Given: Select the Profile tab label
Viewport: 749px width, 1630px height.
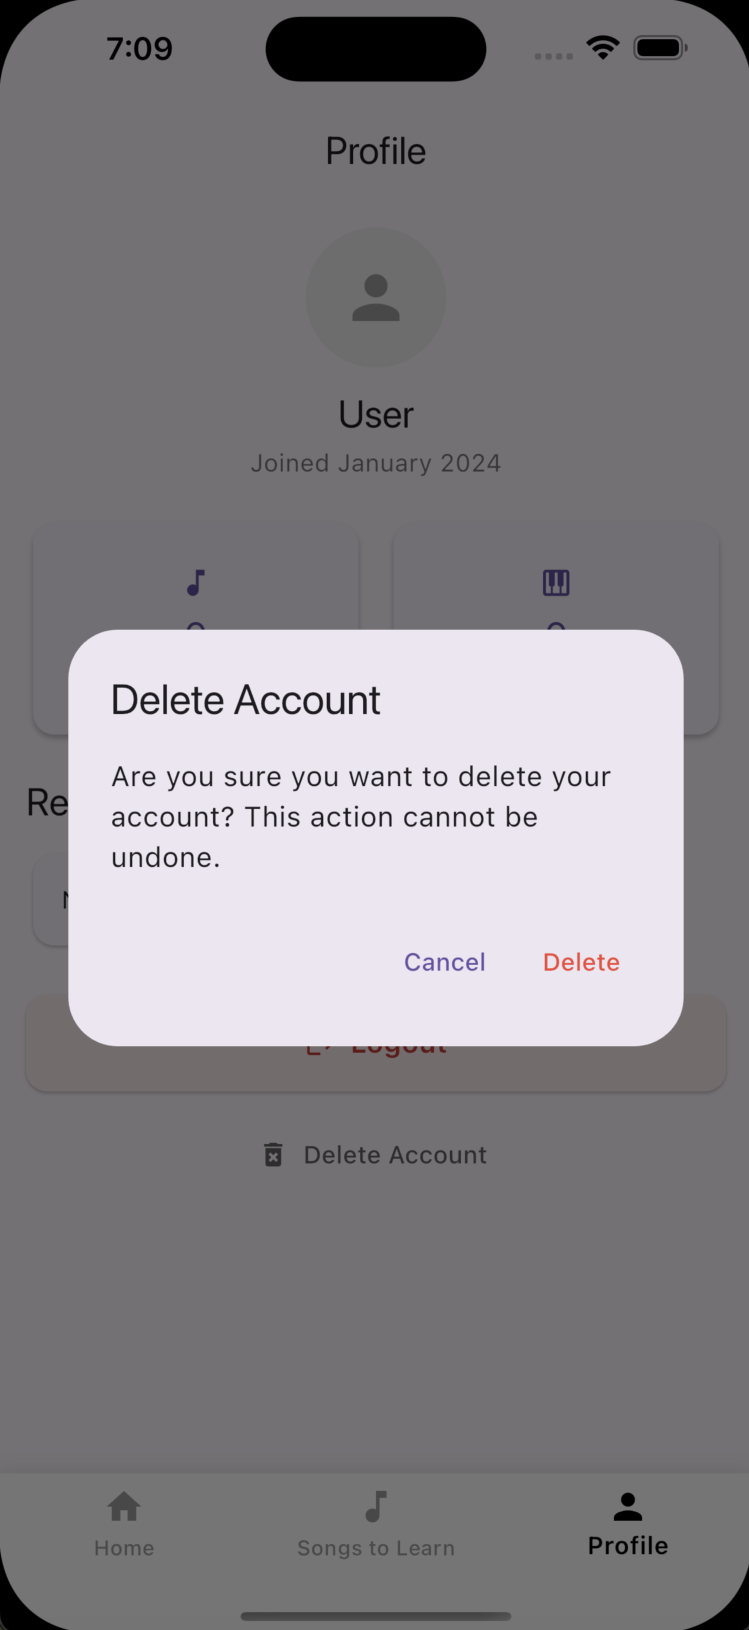Looking at the screenshot, I should pyautogui.click(x=628, y=1546).
